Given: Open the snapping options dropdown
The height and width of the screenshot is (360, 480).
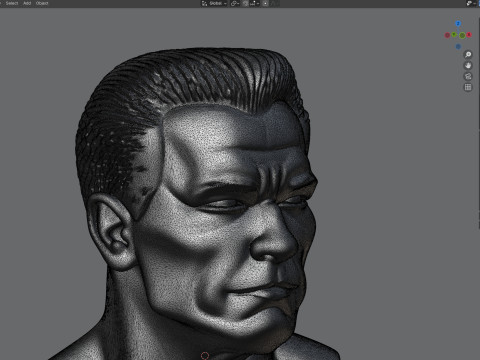Looking at the screenshot, I should pos(254,3).
